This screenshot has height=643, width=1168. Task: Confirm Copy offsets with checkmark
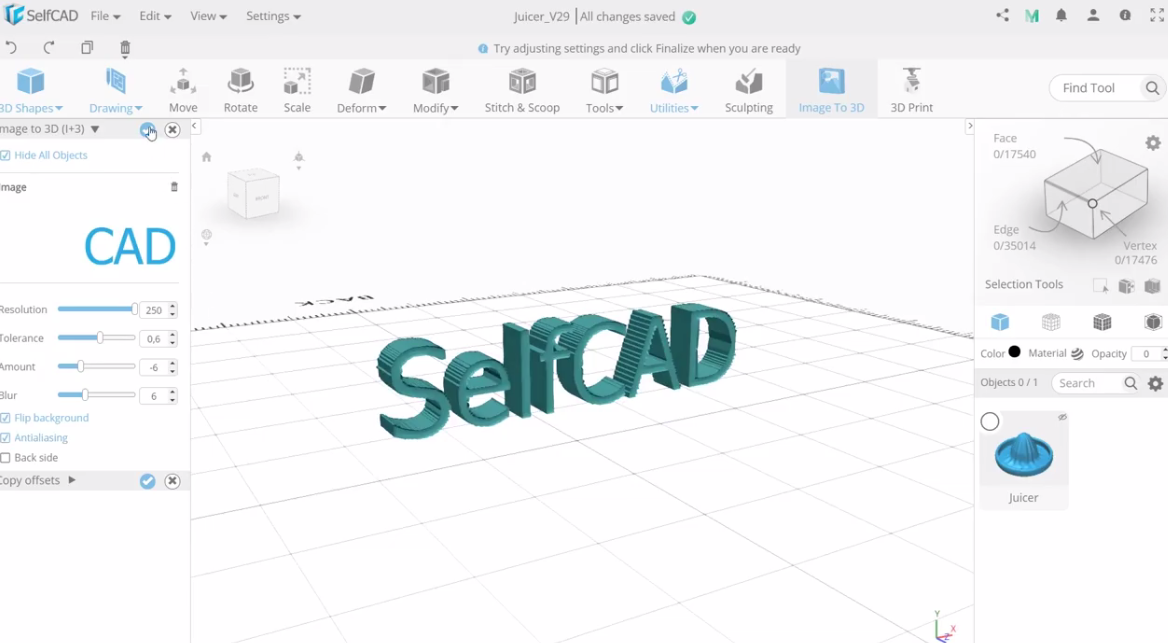click(147, 481)
